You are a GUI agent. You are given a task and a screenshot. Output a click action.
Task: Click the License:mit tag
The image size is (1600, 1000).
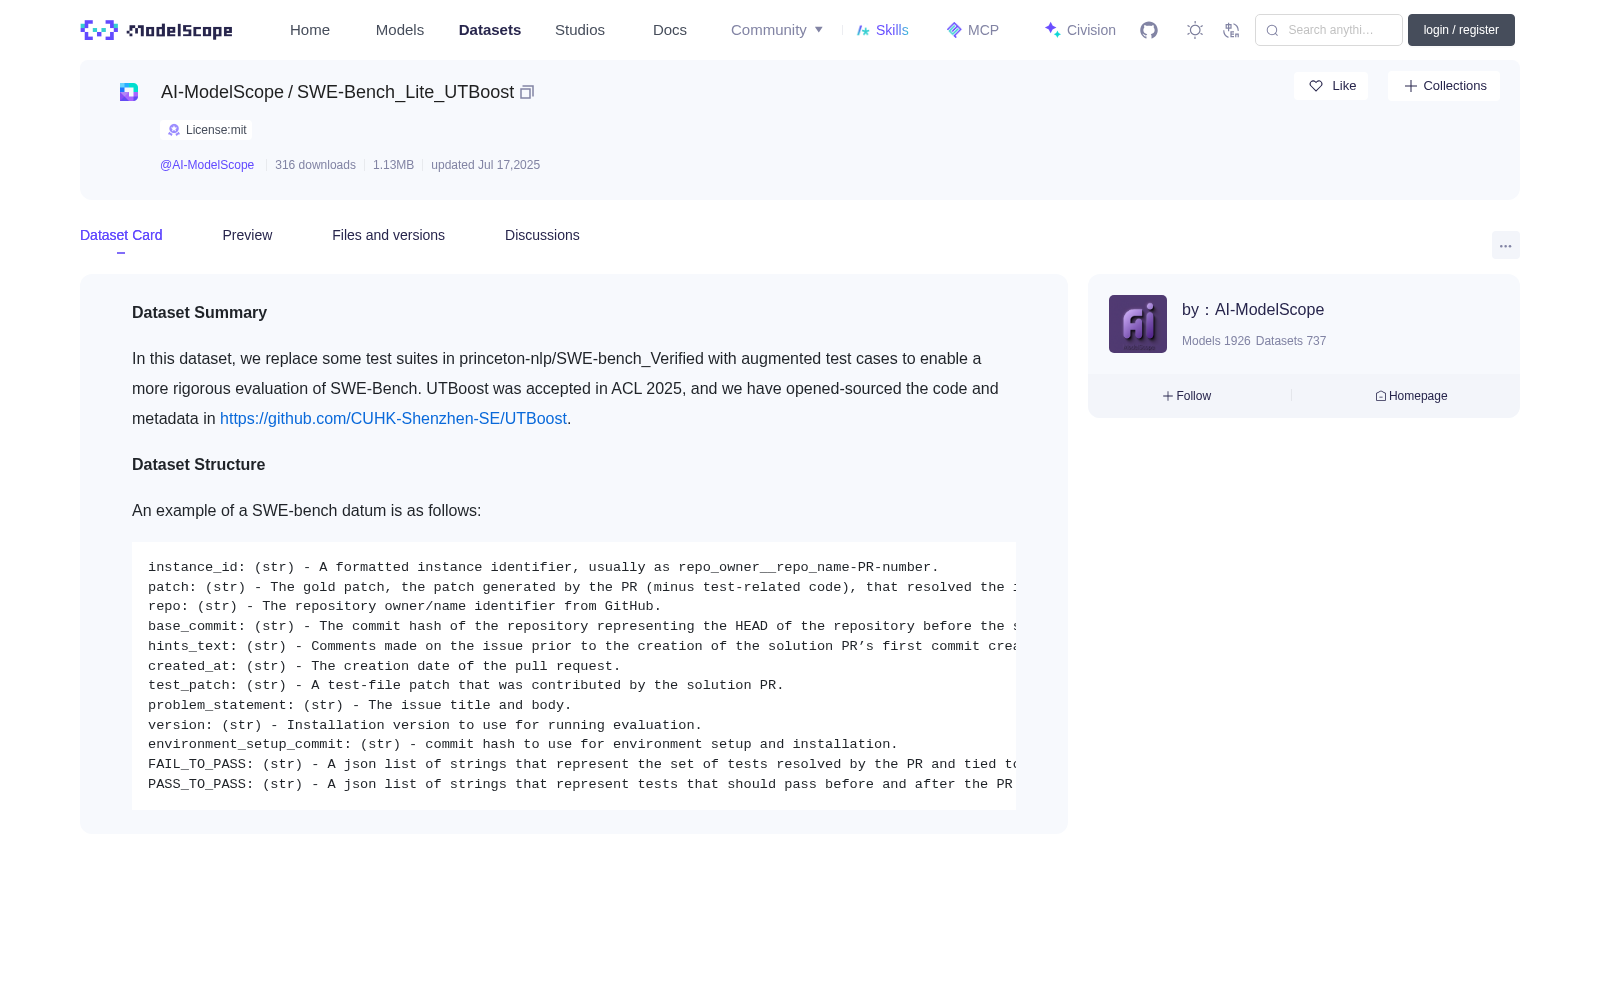coord(206,130)
